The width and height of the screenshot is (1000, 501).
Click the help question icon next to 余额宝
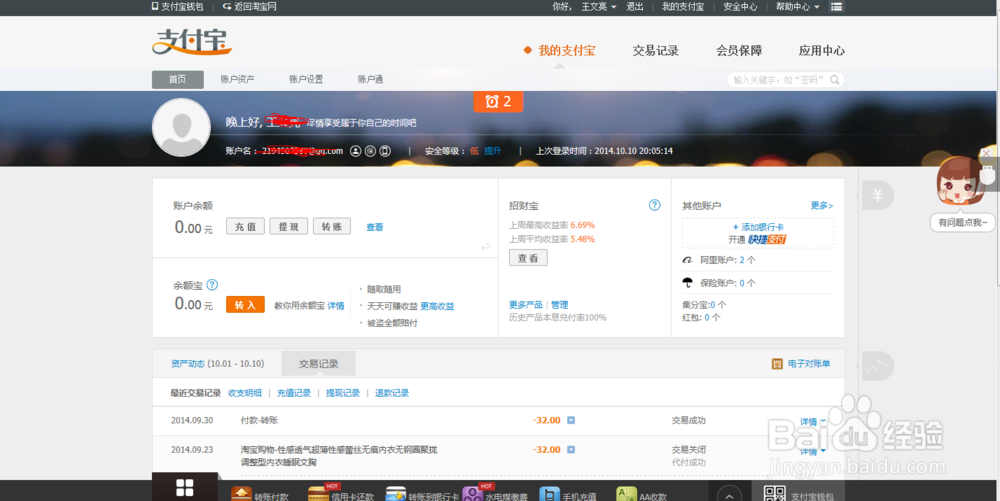tap(212, 285)
